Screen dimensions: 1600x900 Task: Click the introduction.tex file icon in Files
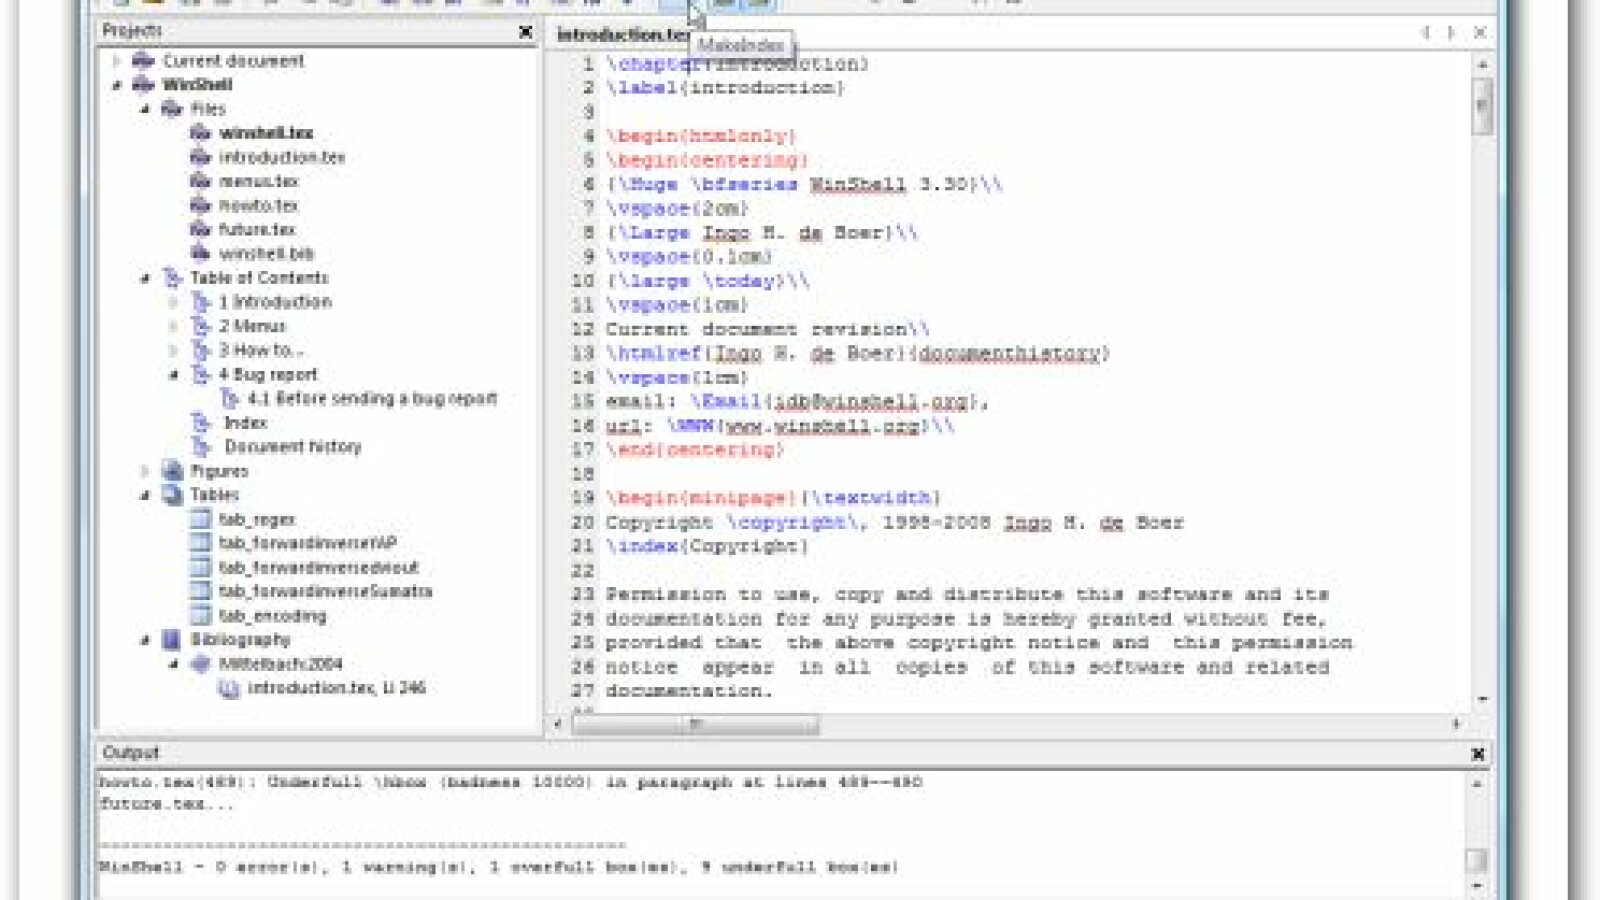200,157
